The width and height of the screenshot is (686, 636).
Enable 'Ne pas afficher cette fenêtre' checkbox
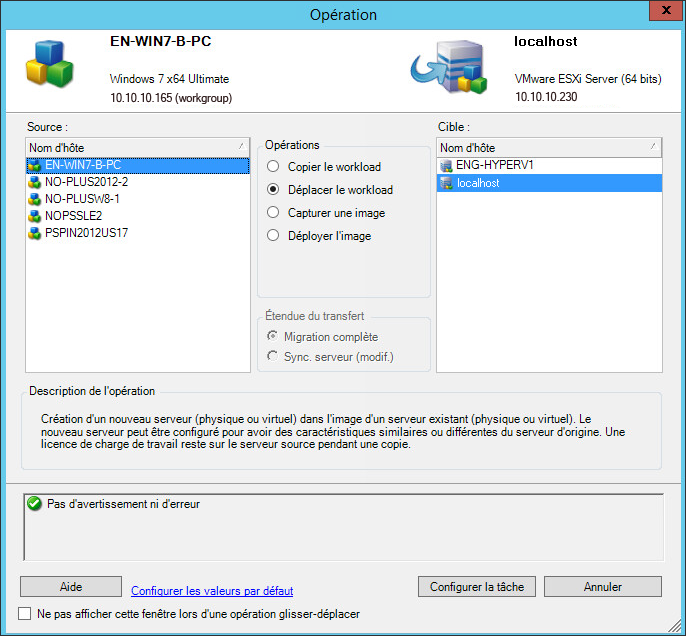(x=25, y=613)
